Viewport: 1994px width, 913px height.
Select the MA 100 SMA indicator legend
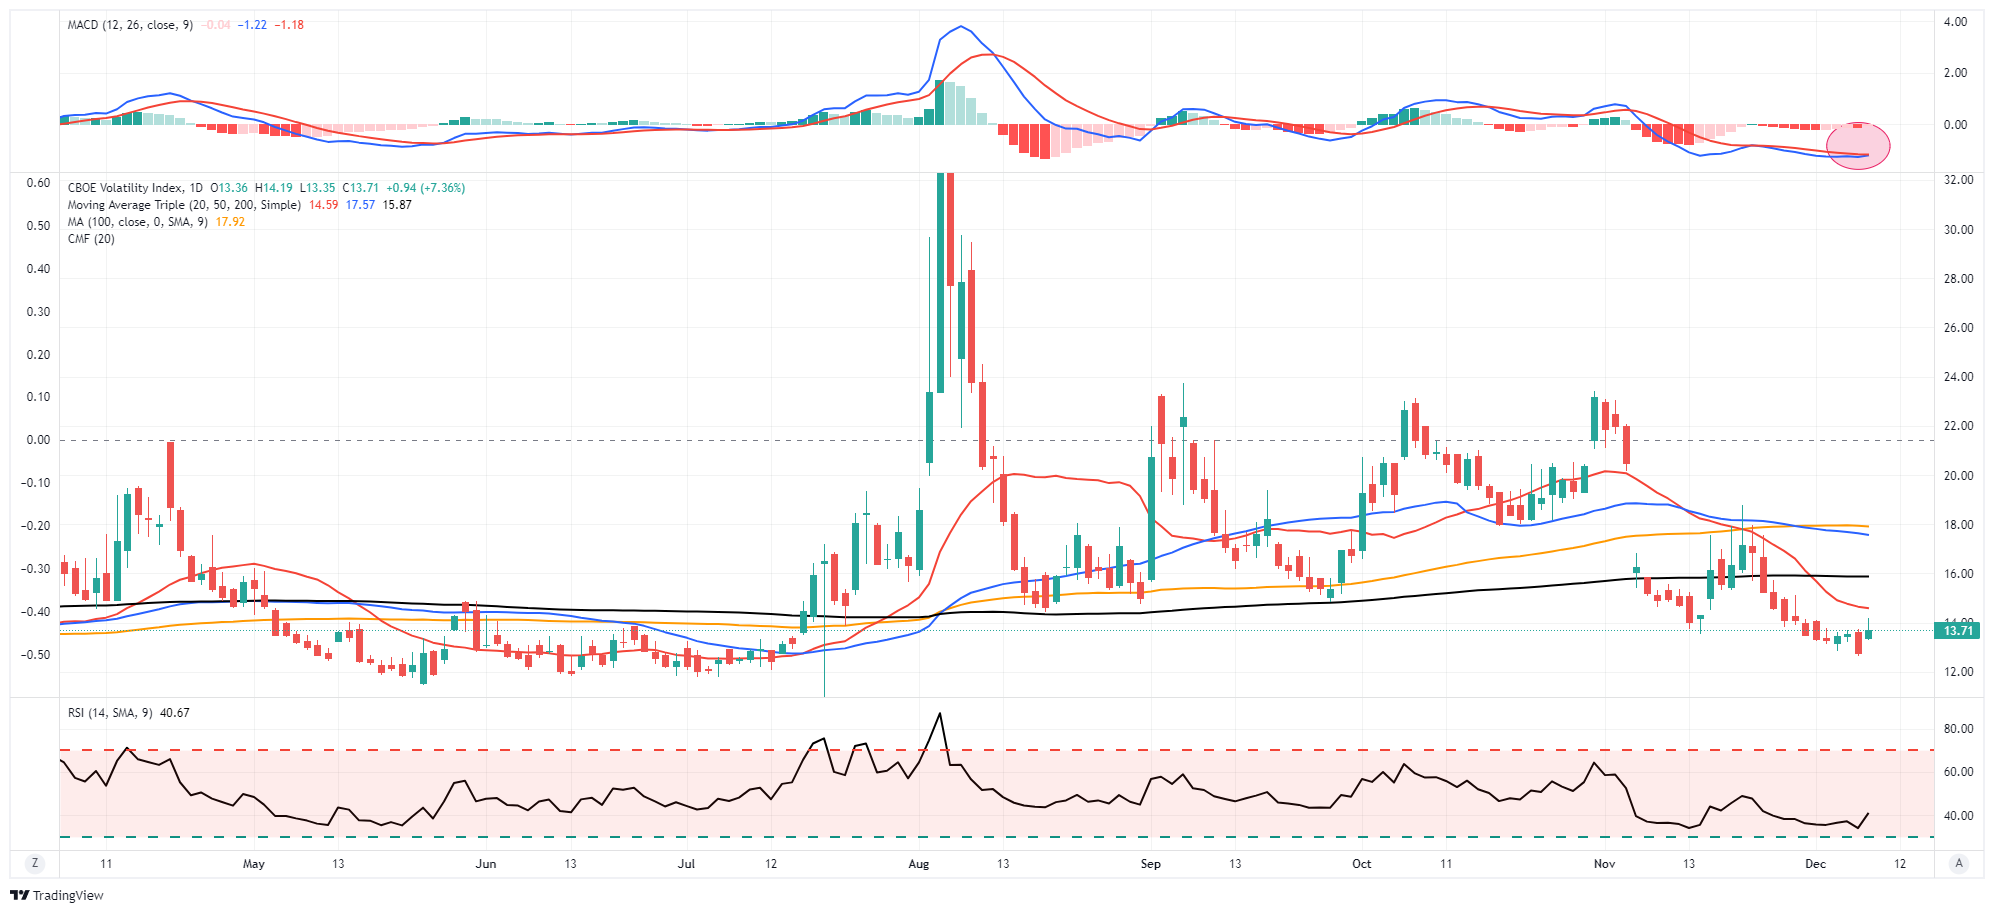pos(138,222)
